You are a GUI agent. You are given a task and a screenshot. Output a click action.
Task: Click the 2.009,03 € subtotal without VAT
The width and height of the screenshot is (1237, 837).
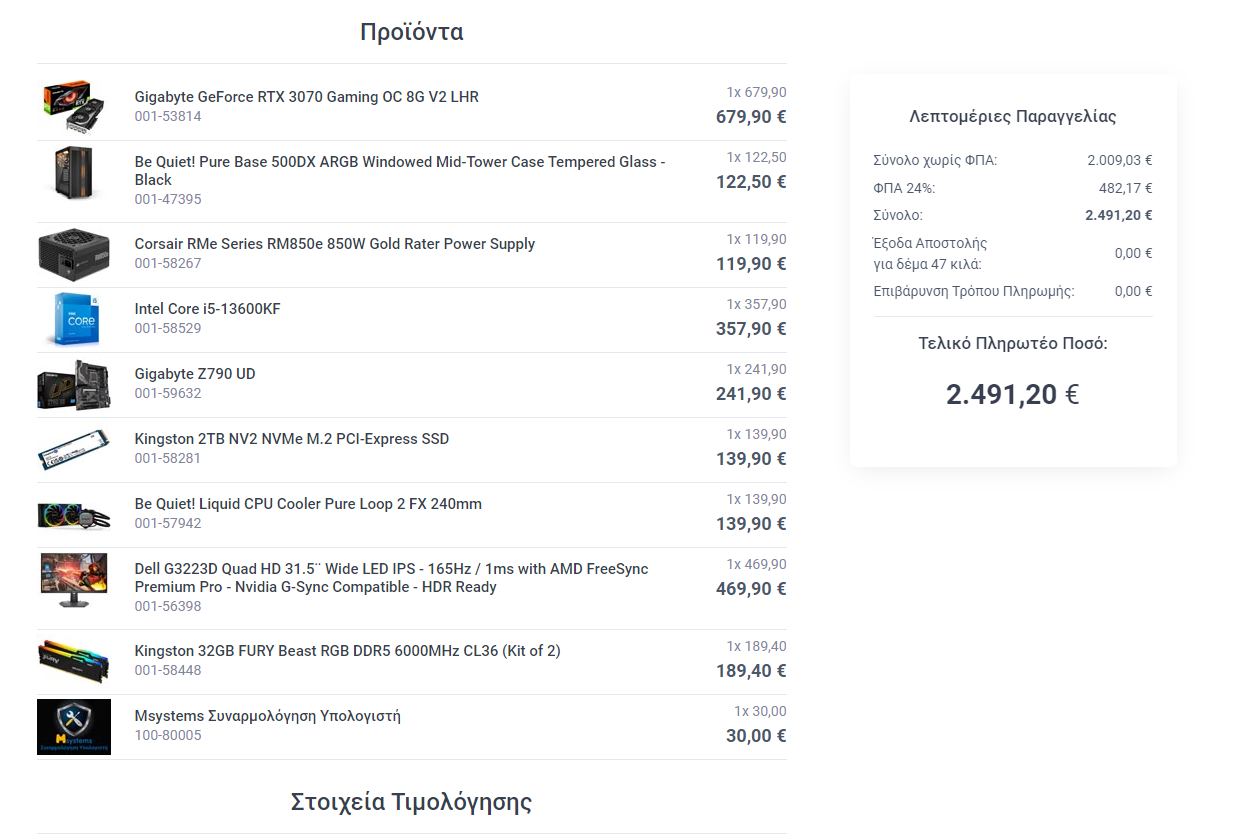click(x=1120, y=160)
